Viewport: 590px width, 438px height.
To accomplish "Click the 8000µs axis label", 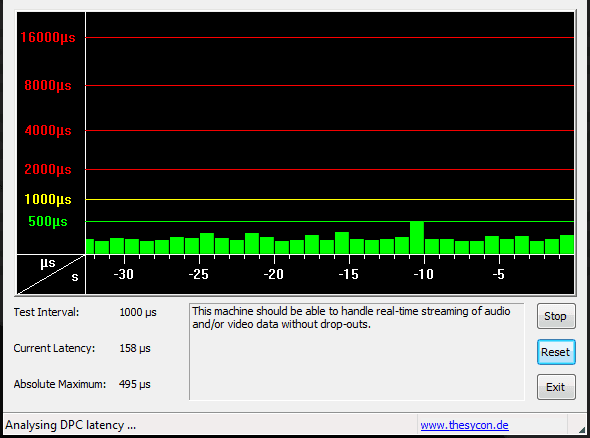I will click(x=48, y=85).
